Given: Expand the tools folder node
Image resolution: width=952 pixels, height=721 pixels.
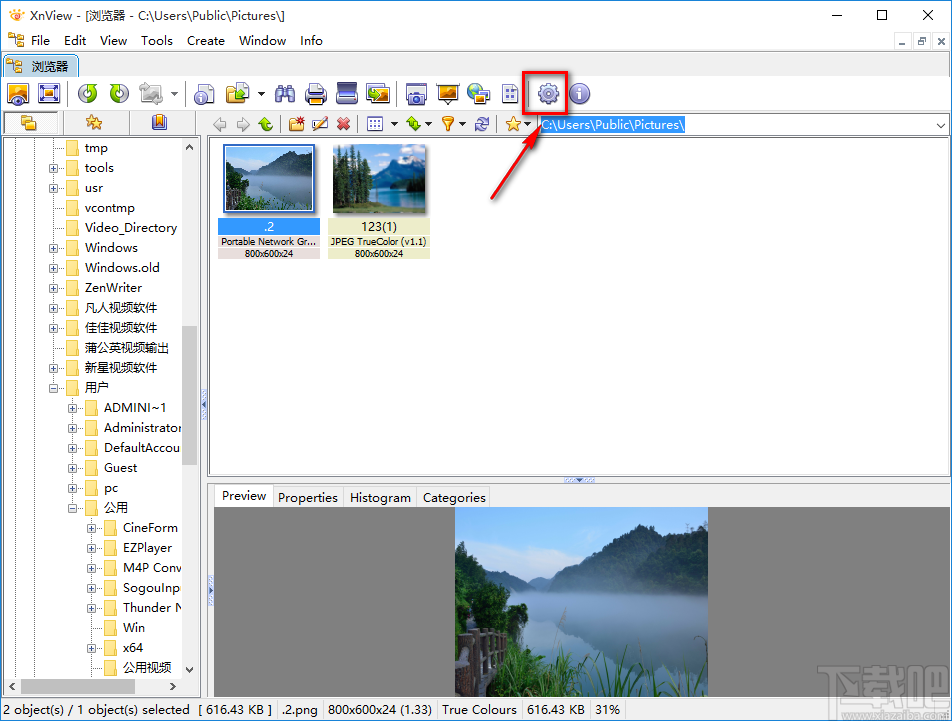Looking at the screenshot, I should point(53,169).
